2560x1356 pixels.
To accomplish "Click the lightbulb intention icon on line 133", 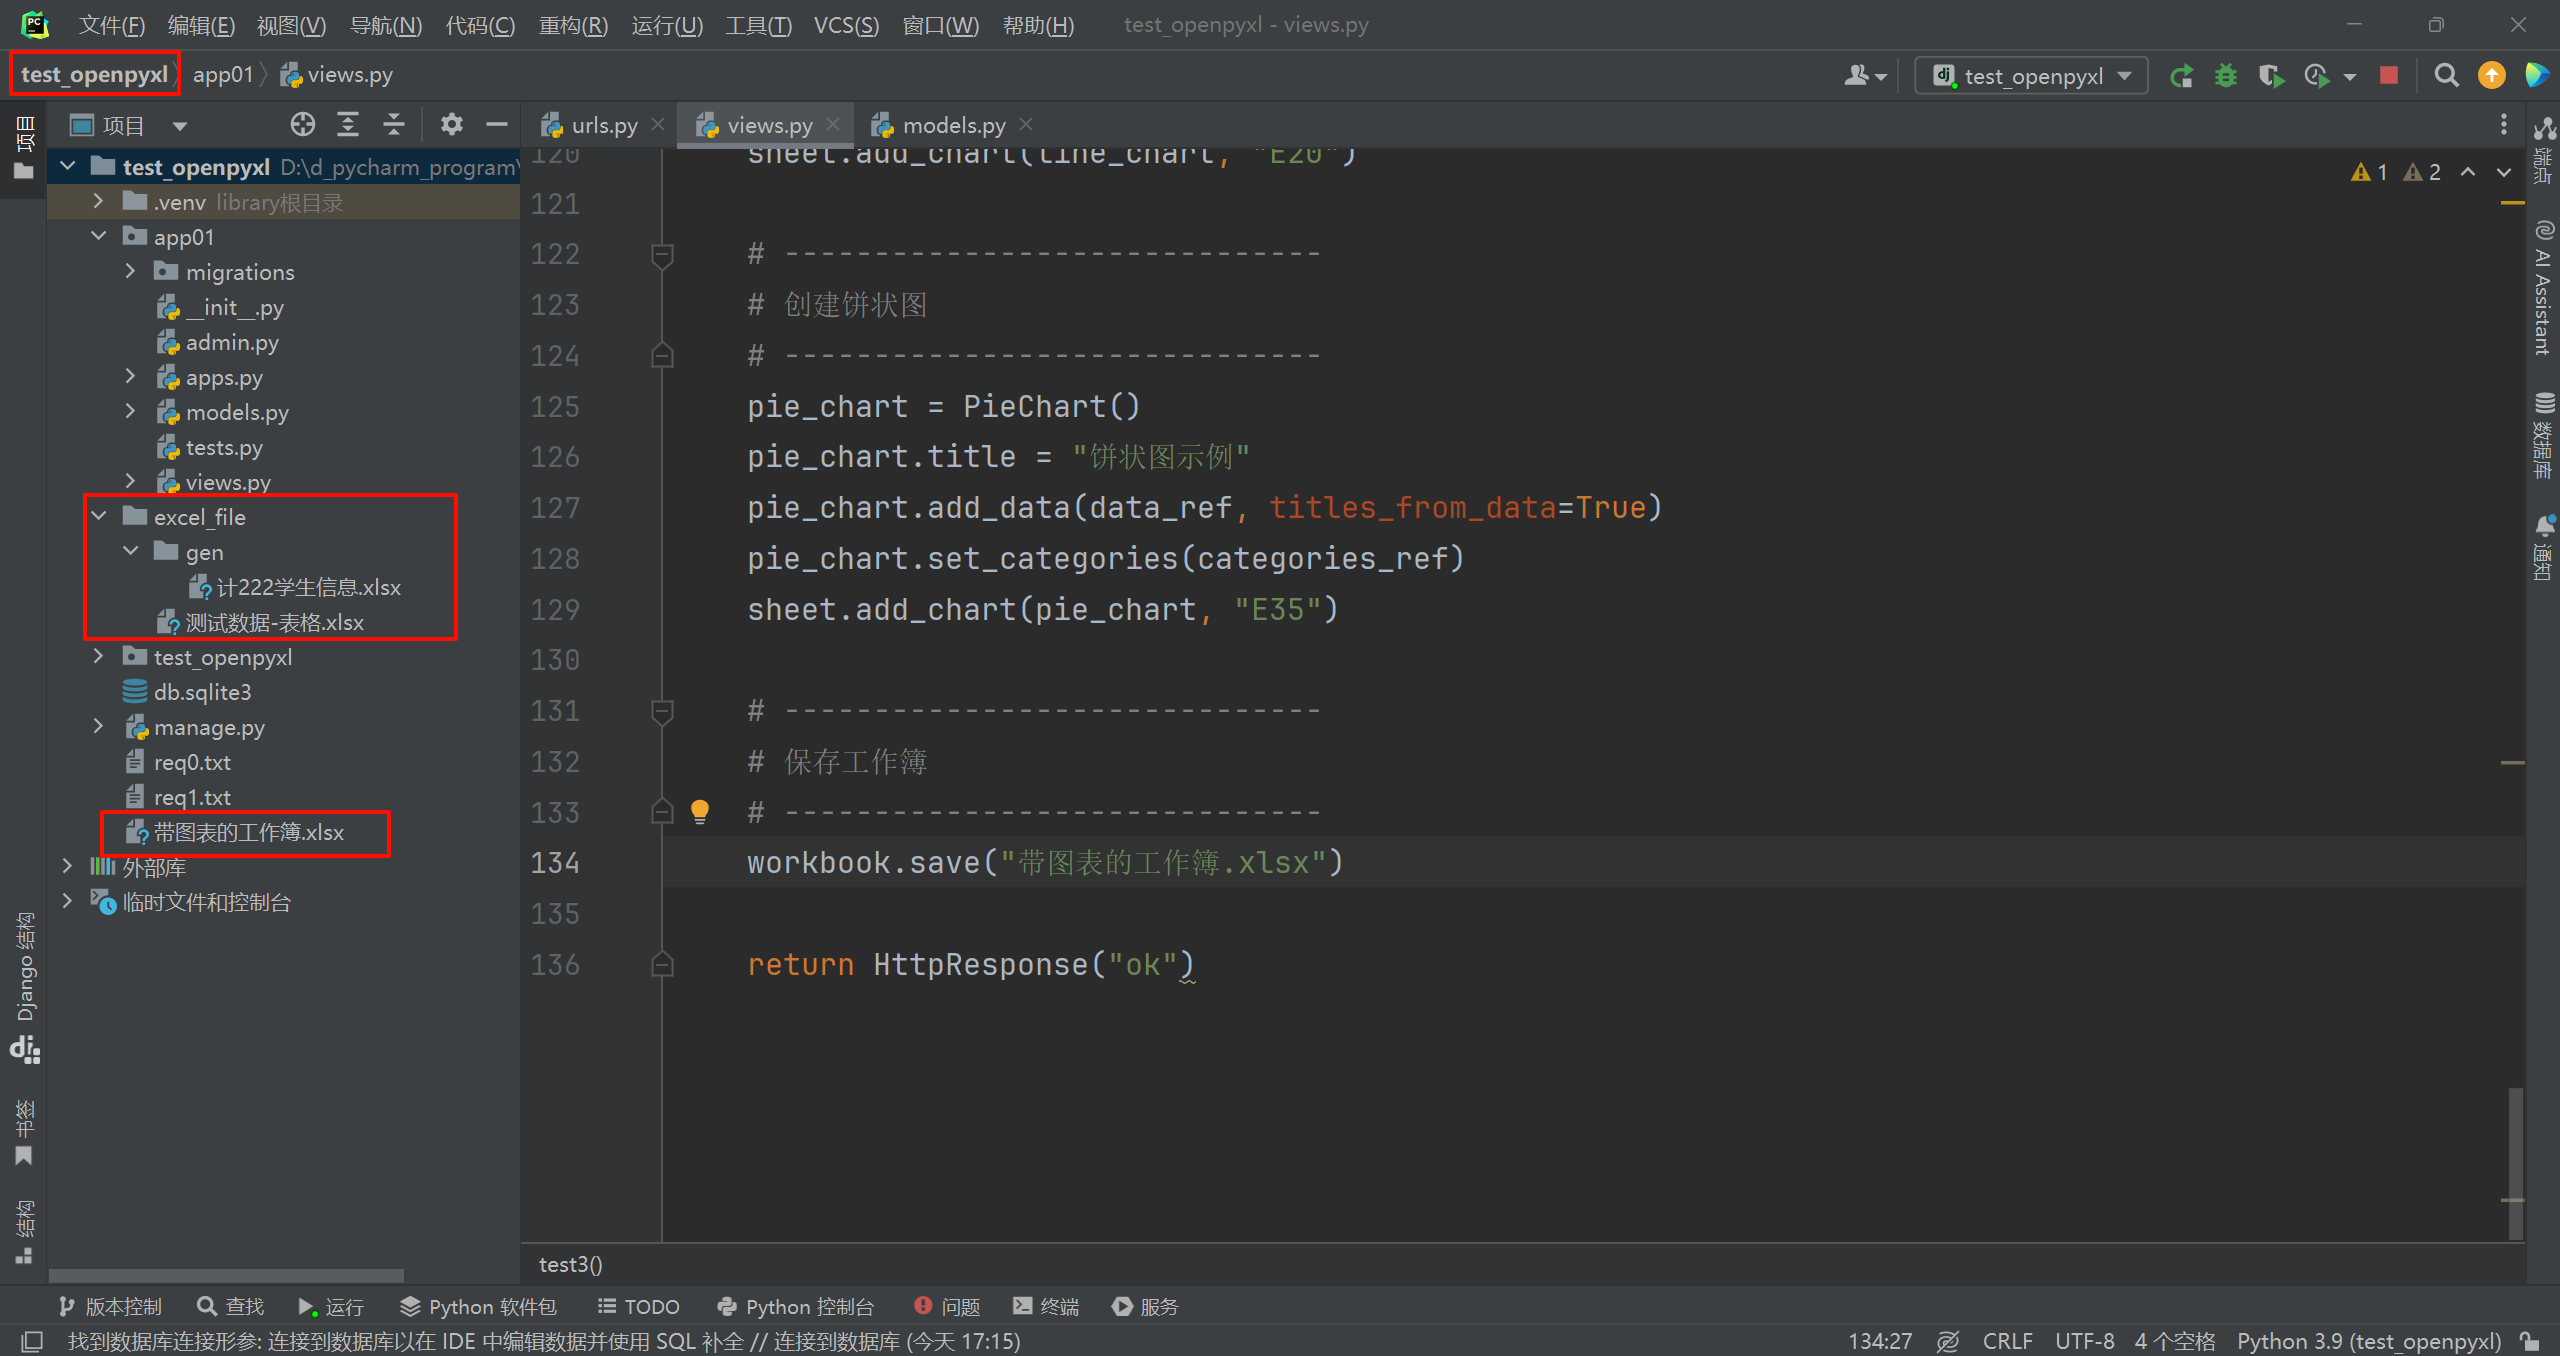I will pyautogui.click(x=700, y=811).
